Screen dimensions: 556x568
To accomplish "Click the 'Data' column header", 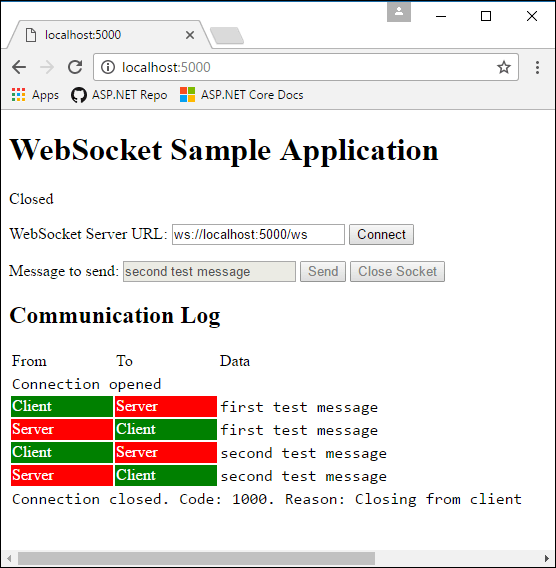I will click(235, 361).
